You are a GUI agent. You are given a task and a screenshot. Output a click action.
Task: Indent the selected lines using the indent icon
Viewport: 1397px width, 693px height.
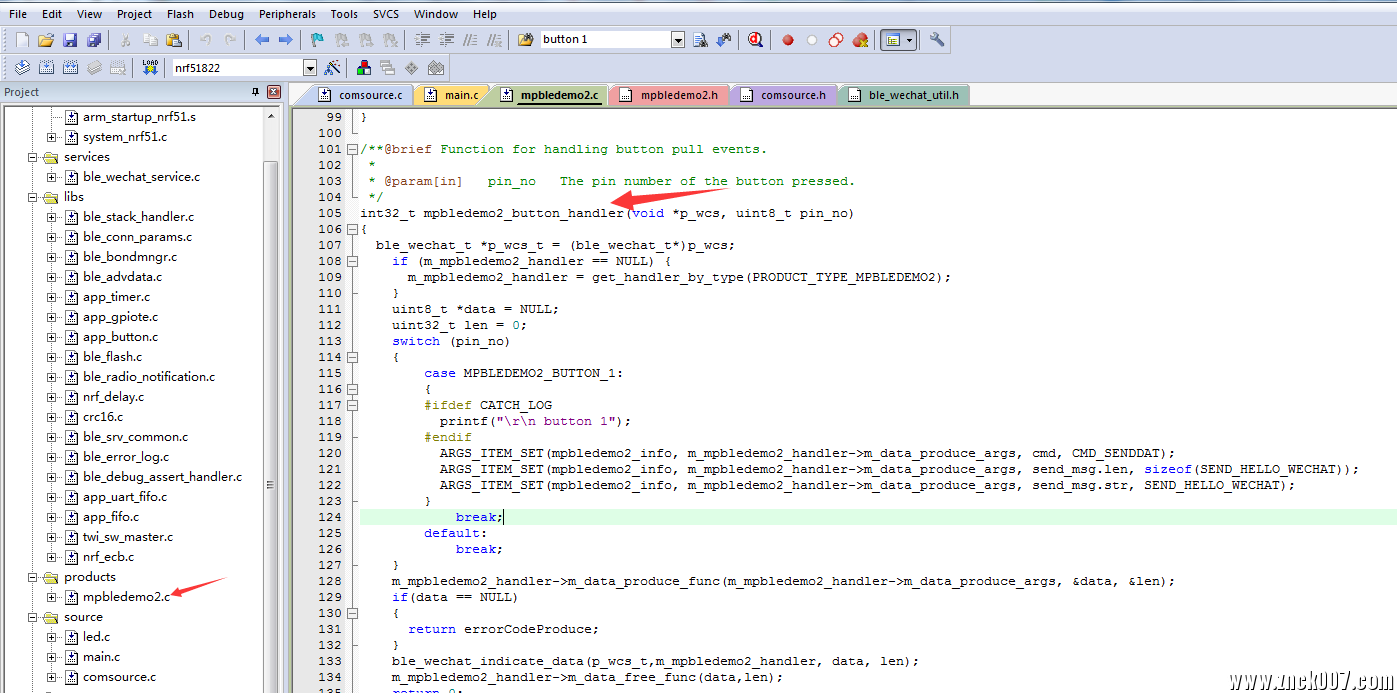(x=422, y=40)
